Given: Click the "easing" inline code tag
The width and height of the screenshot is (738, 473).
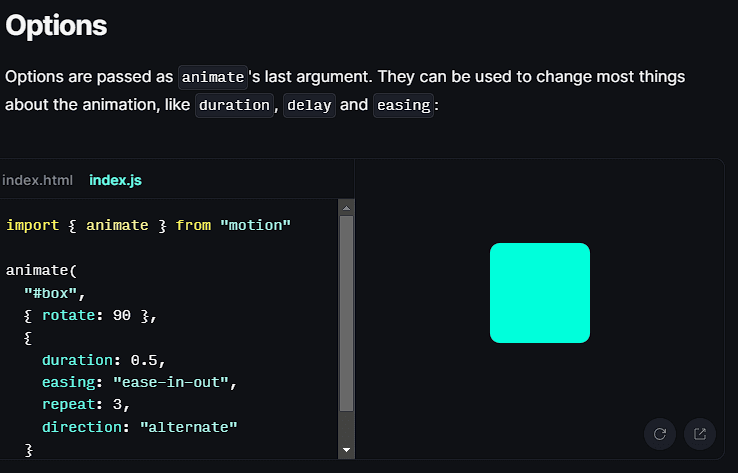Looking at the screenshot, I should pyautogui.click(x=403, y=105).
